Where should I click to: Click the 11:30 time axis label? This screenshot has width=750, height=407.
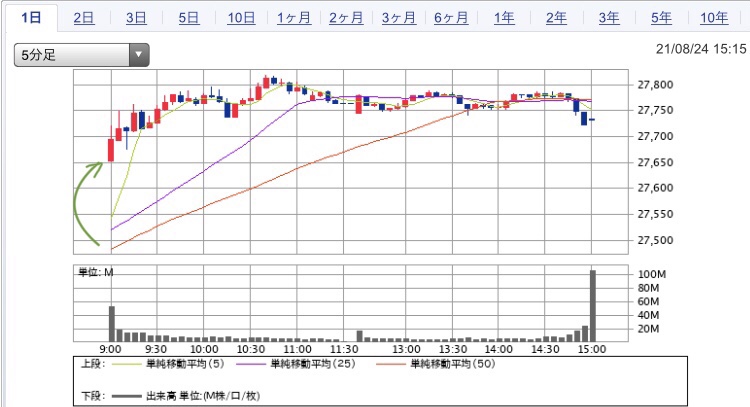(344, 349)
